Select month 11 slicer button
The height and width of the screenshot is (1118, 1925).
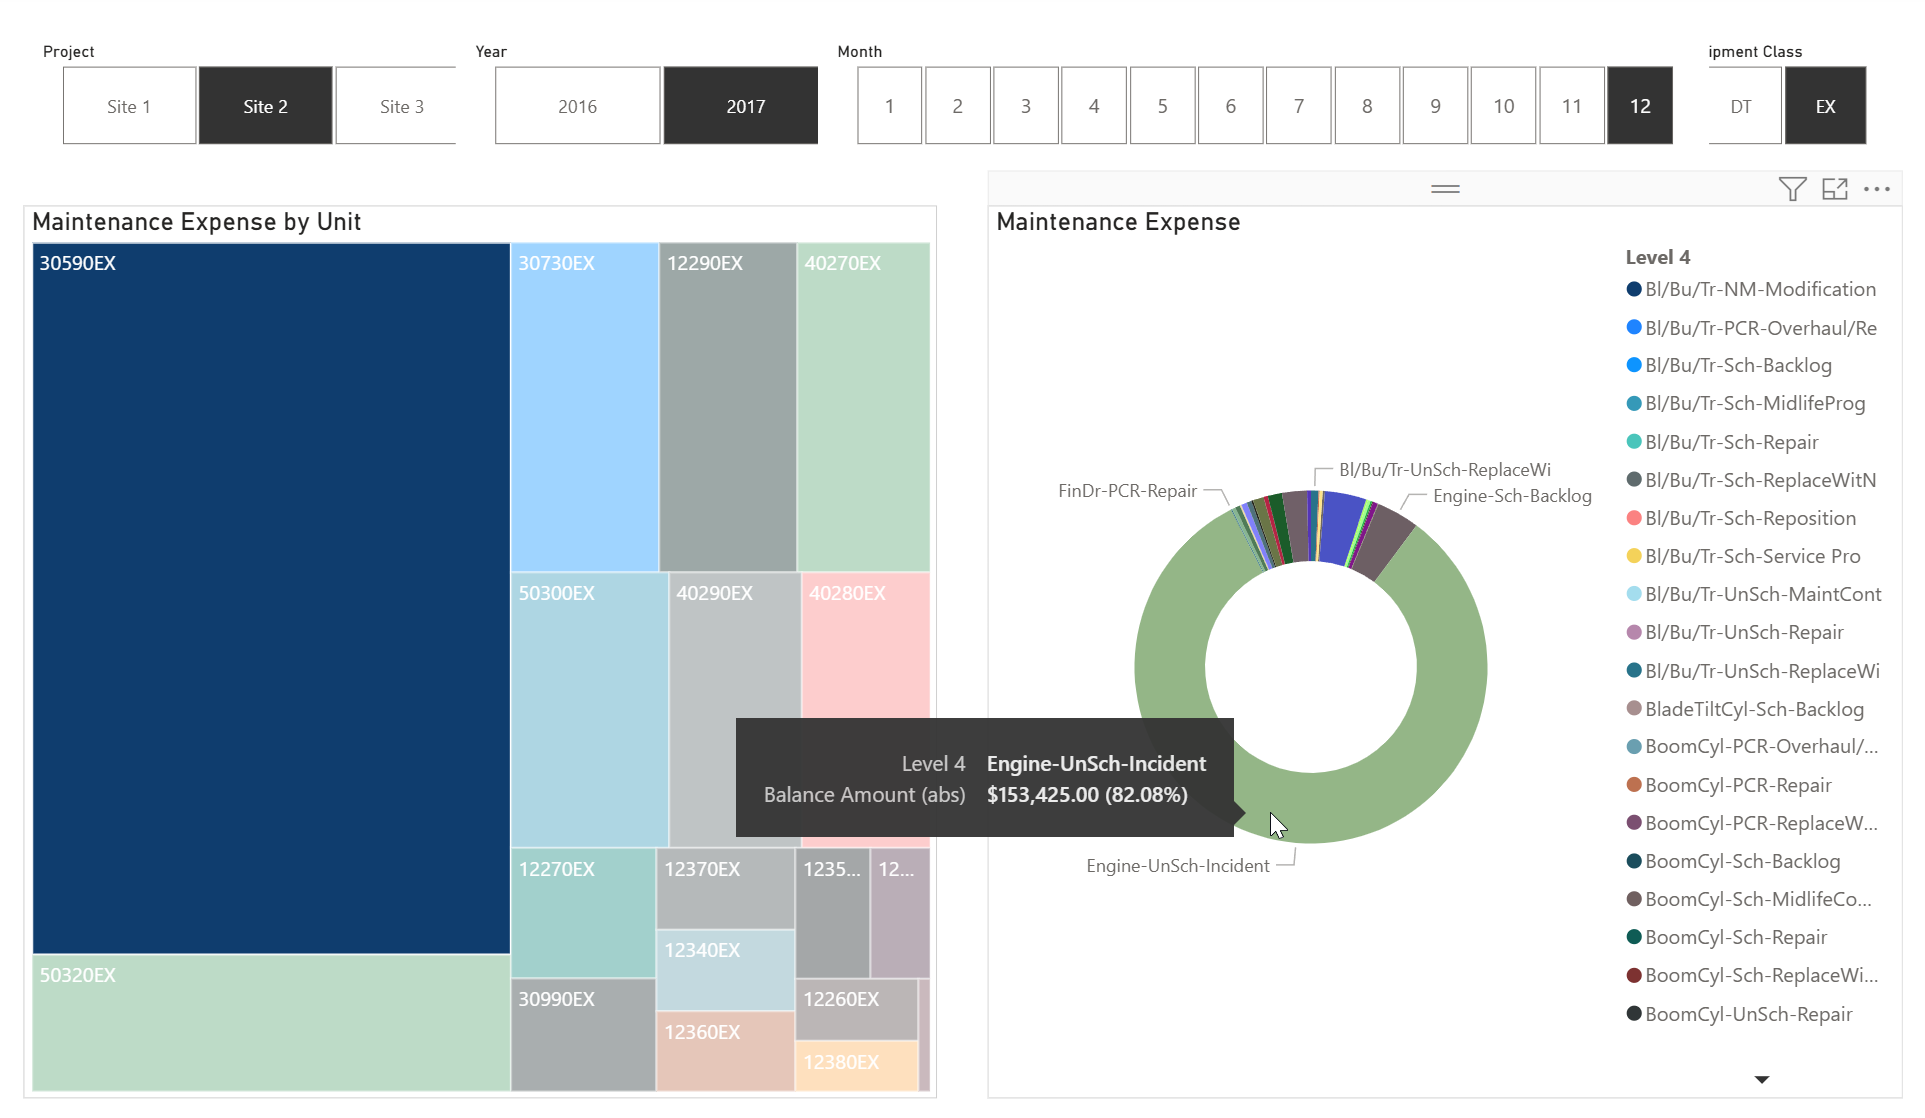(1571, 106)
